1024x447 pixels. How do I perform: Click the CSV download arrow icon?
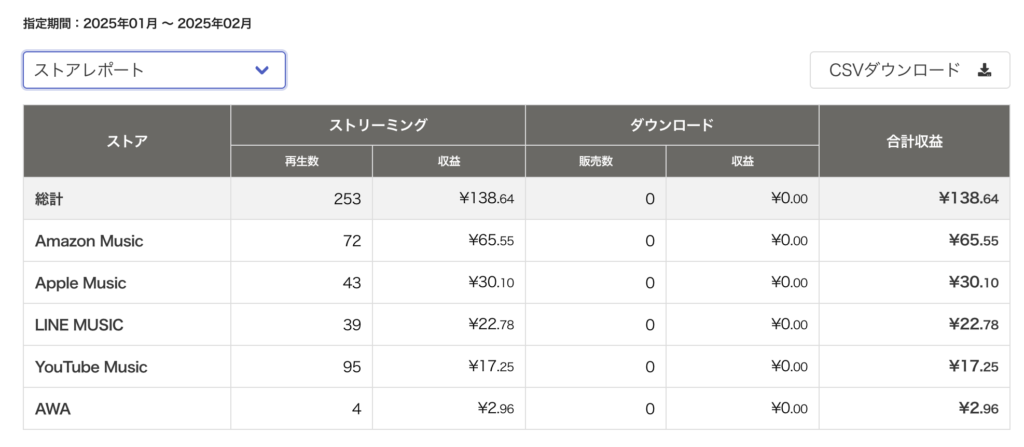984,71
